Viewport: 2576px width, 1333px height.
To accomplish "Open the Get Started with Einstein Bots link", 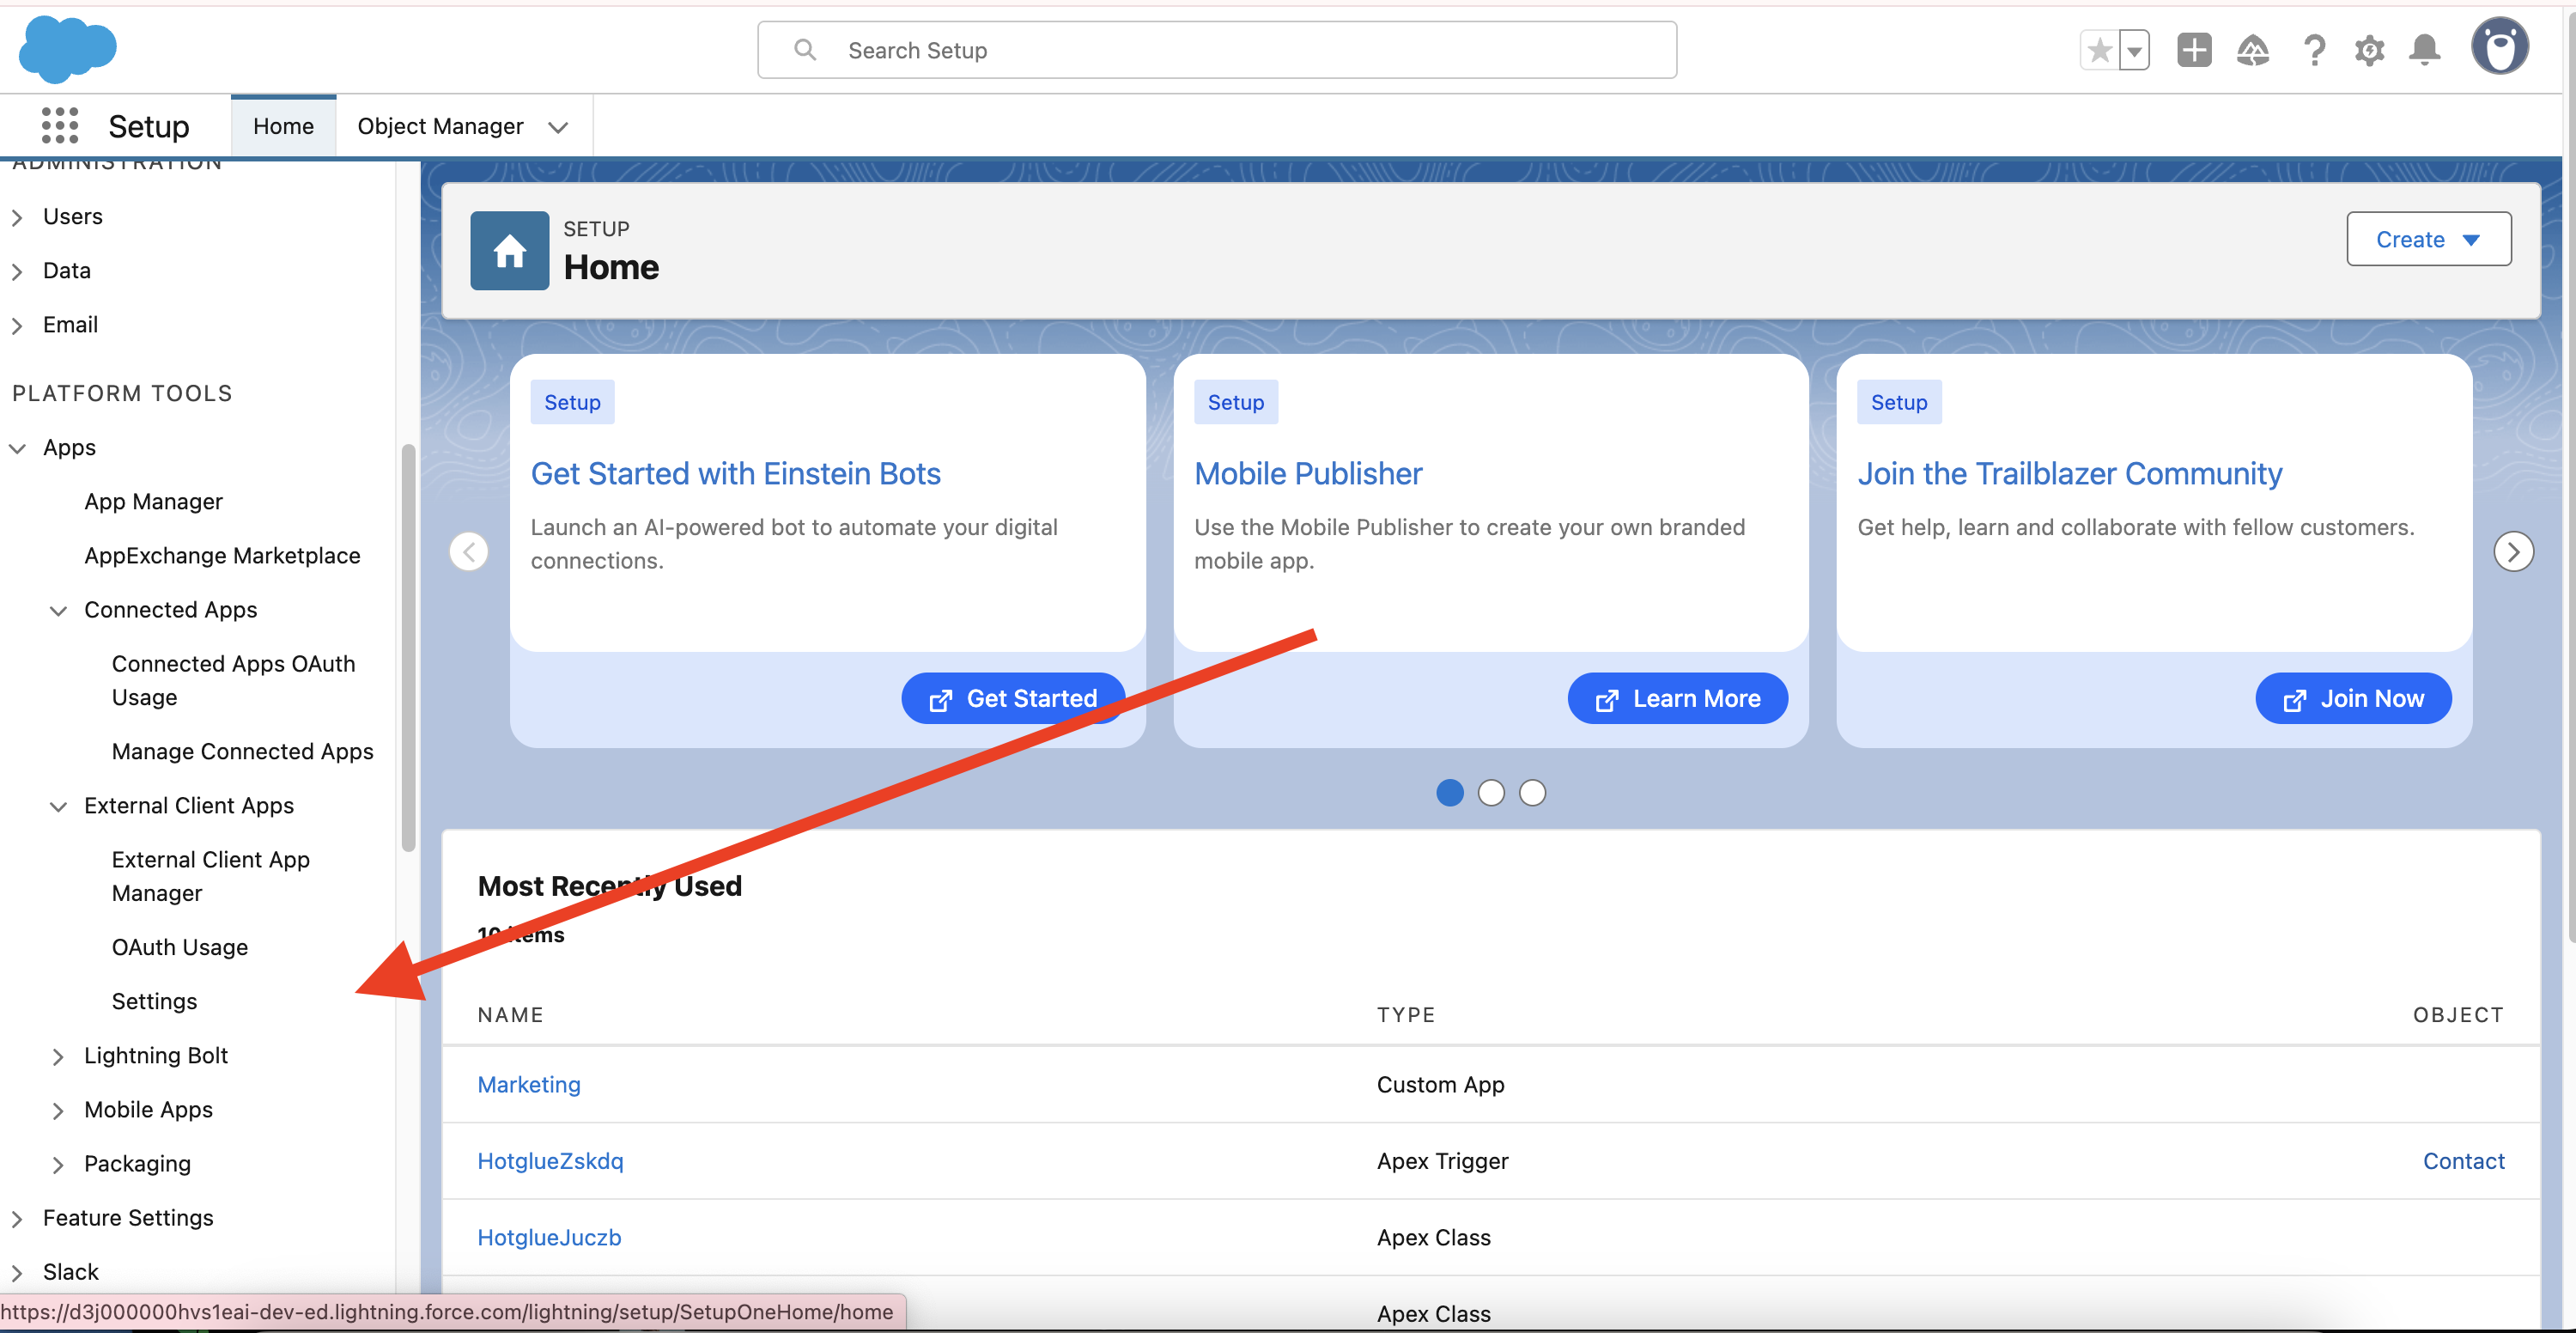I will coord(735,473).
